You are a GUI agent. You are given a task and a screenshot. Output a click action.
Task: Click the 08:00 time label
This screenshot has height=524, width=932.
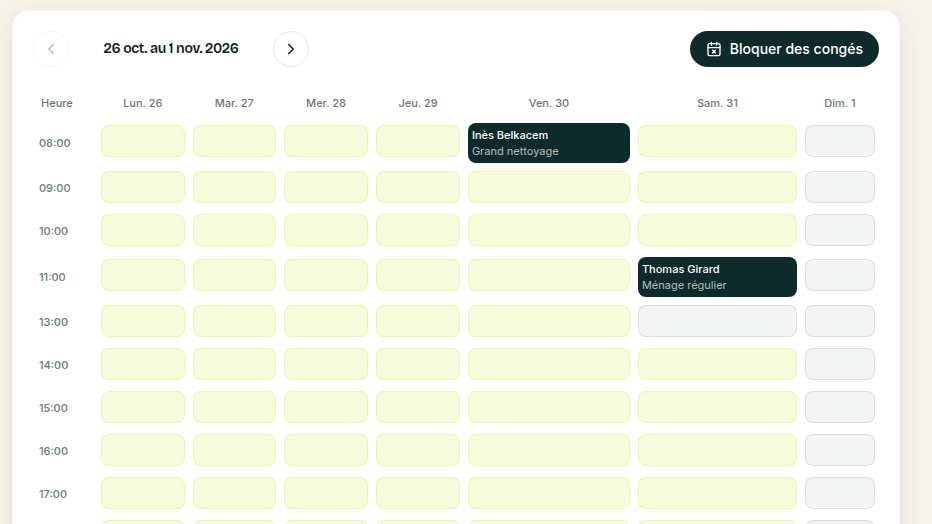click(x=55, y=143)
